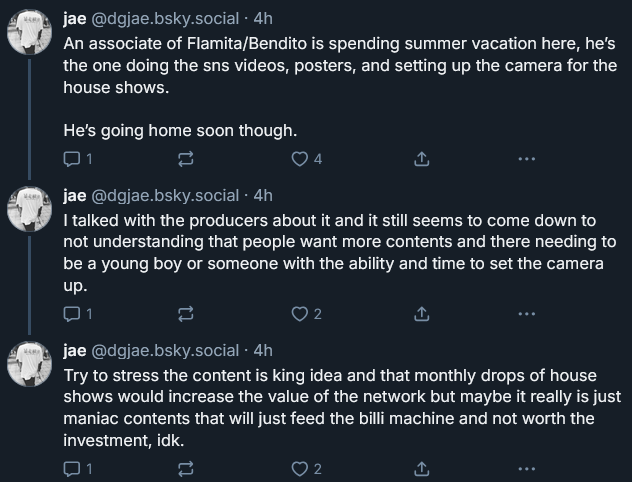Open more options for the first post
Screen dimensions: 632x482
(x=526, y=159)
